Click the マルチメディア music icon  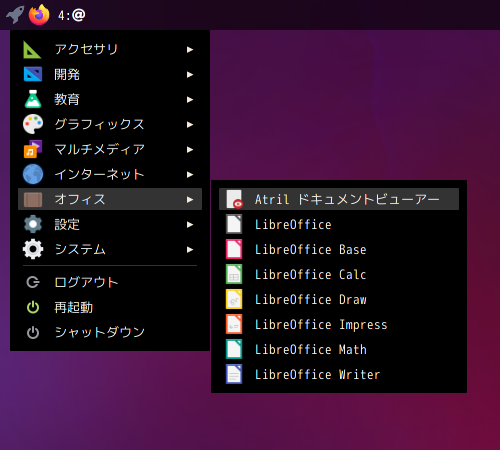(33, 149)
